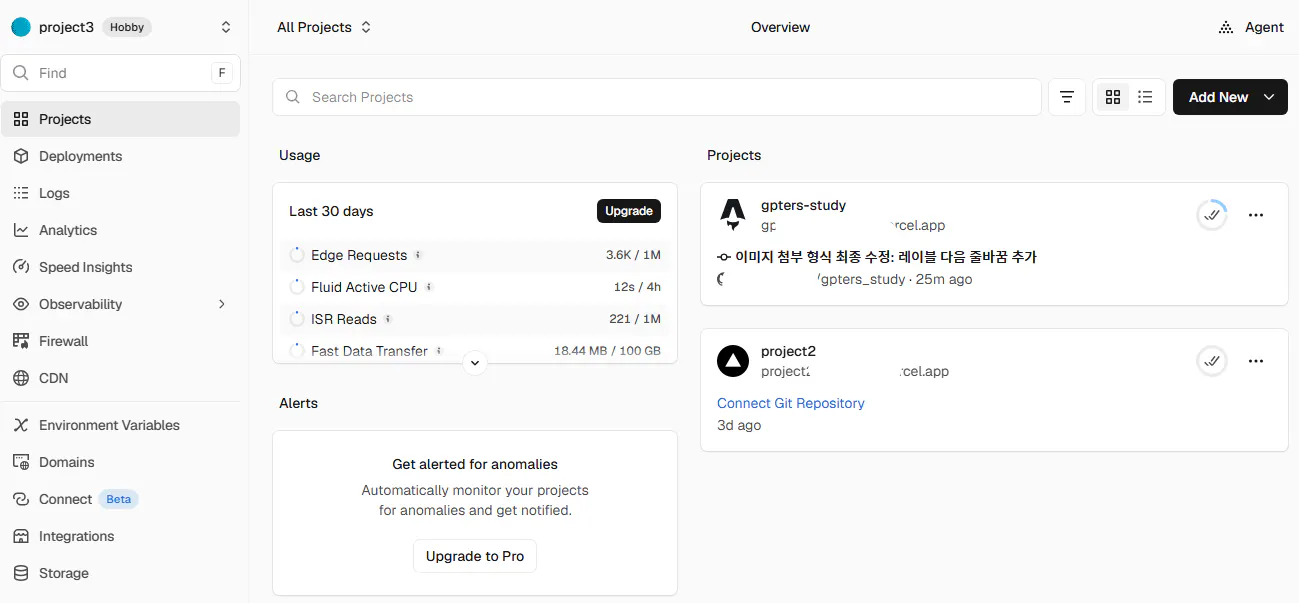Open the gpters-study more options menu

[x=1256, y=215]
